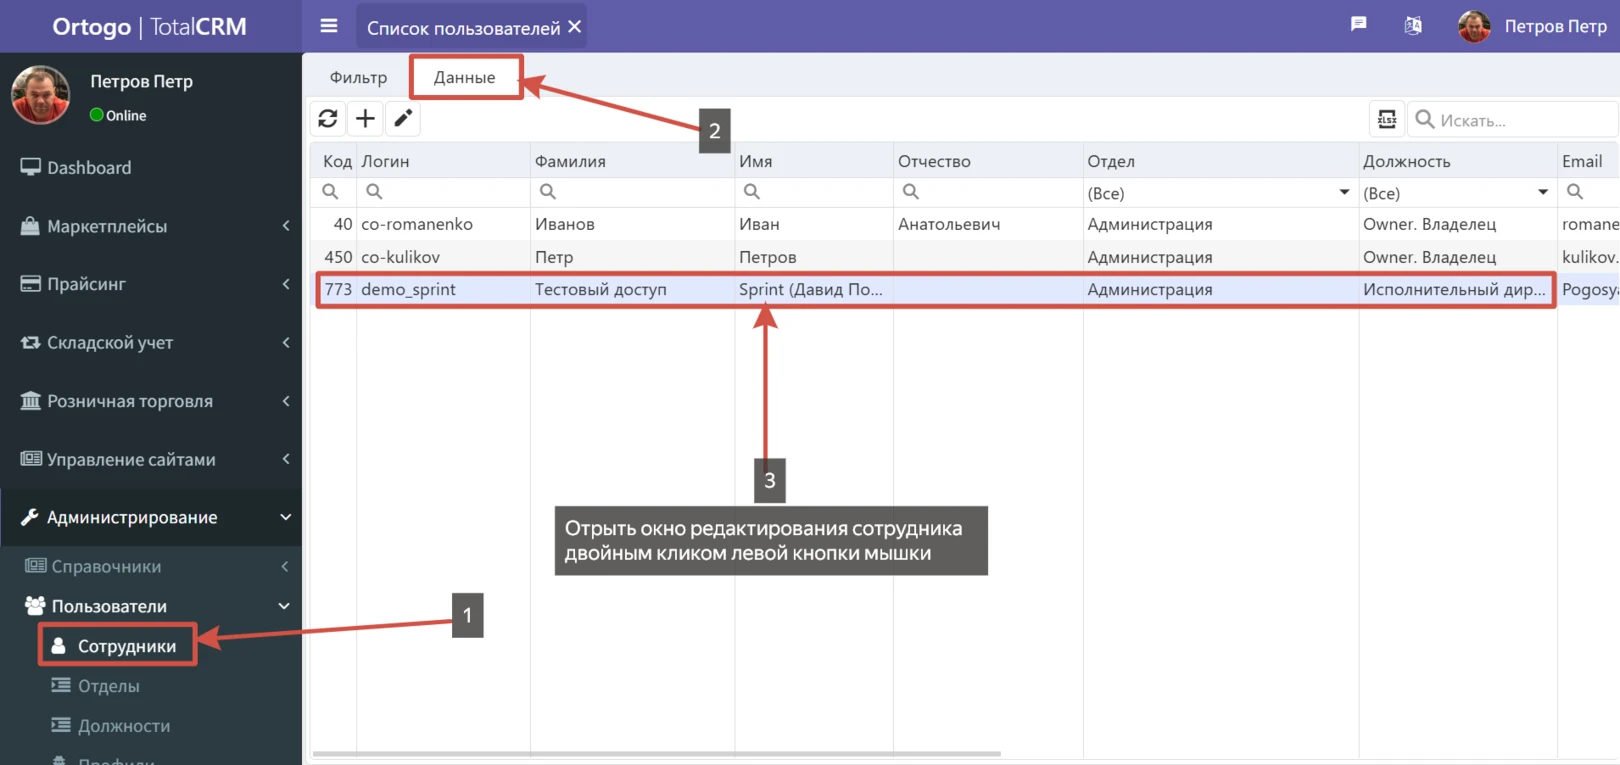Click the Прайсинг card icon
Image resolution: width=1620 pixels, height=765 pixels.
point(31,284)
